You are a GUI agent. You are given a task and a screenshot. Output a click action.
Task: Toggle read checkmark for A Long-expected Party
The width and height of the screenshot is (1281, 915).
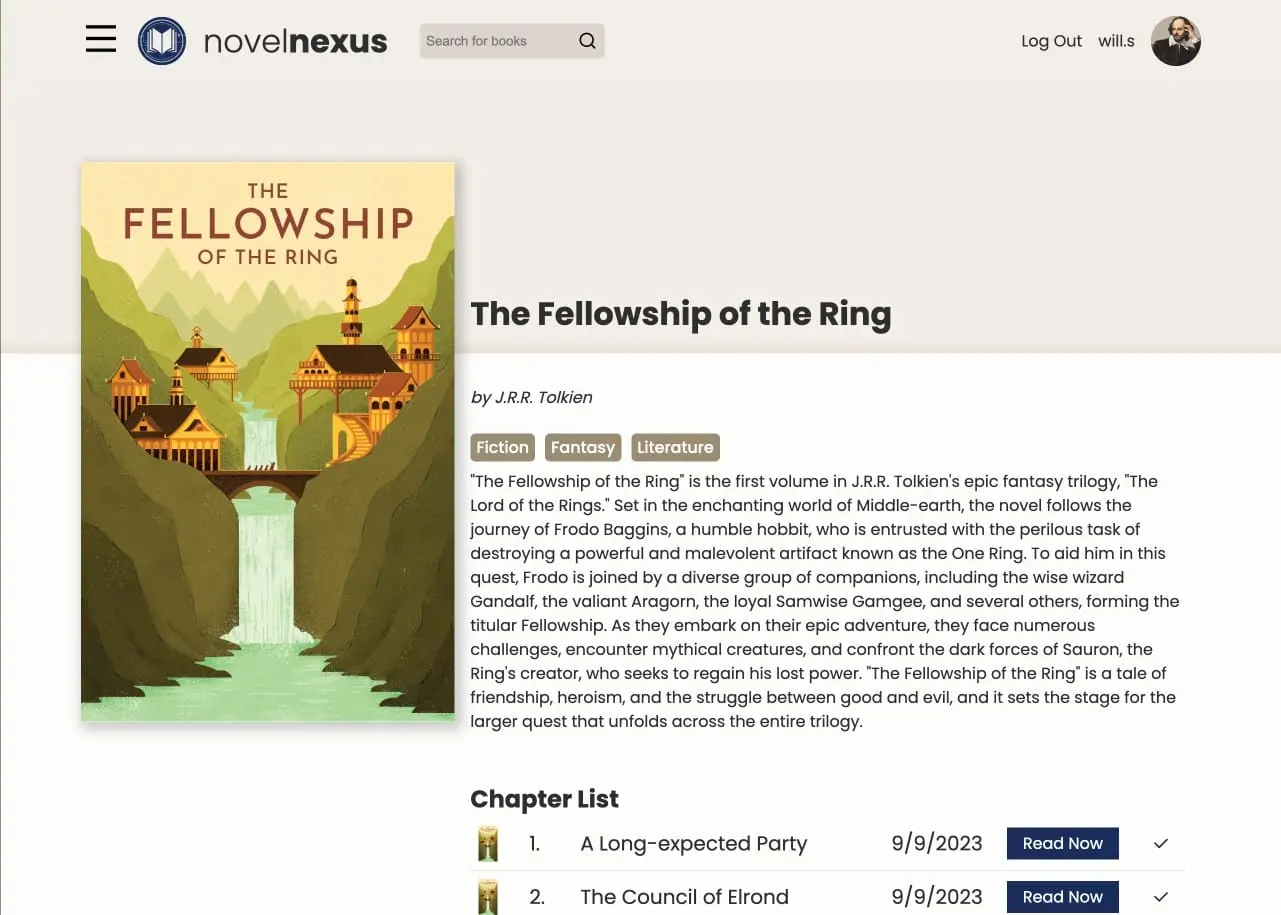coord(1160,843)
